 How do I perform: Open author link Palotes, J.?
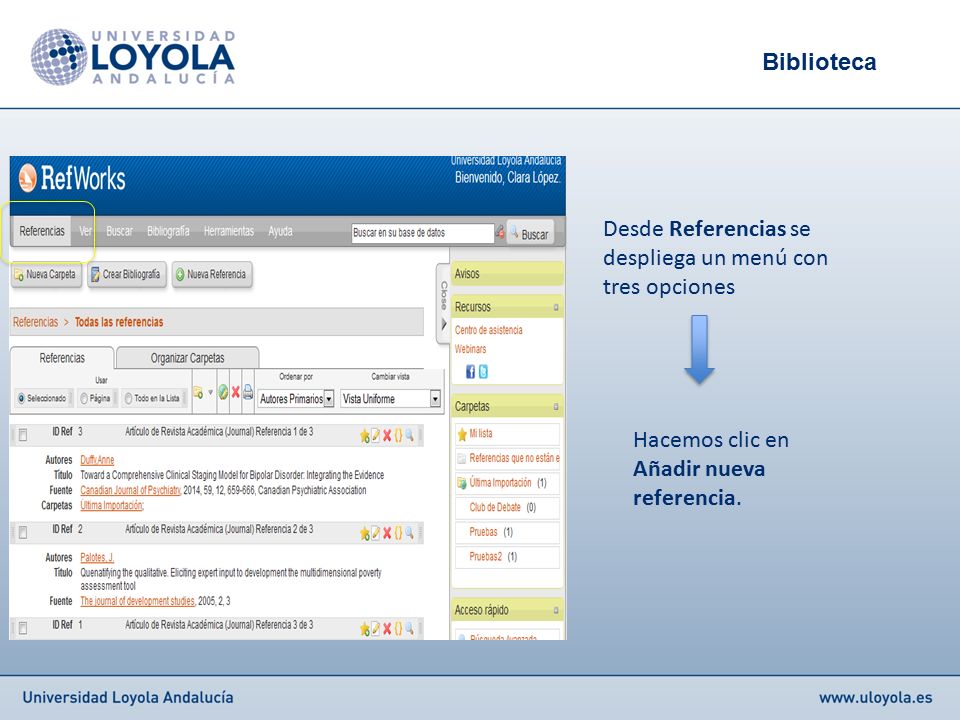click(97, 557)
